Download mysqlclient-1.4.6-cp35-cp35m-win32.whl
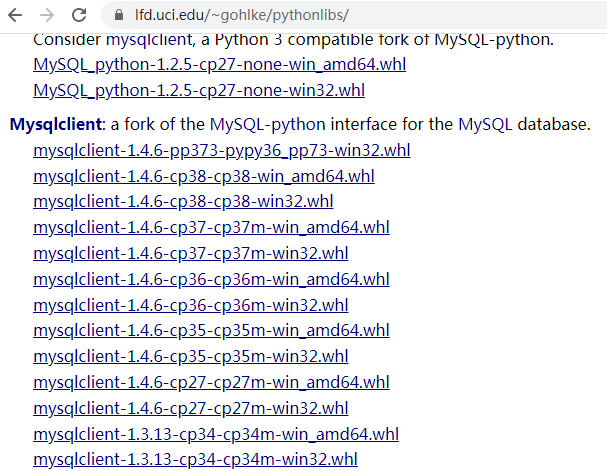Screen dimensions: 607x471 191,356
